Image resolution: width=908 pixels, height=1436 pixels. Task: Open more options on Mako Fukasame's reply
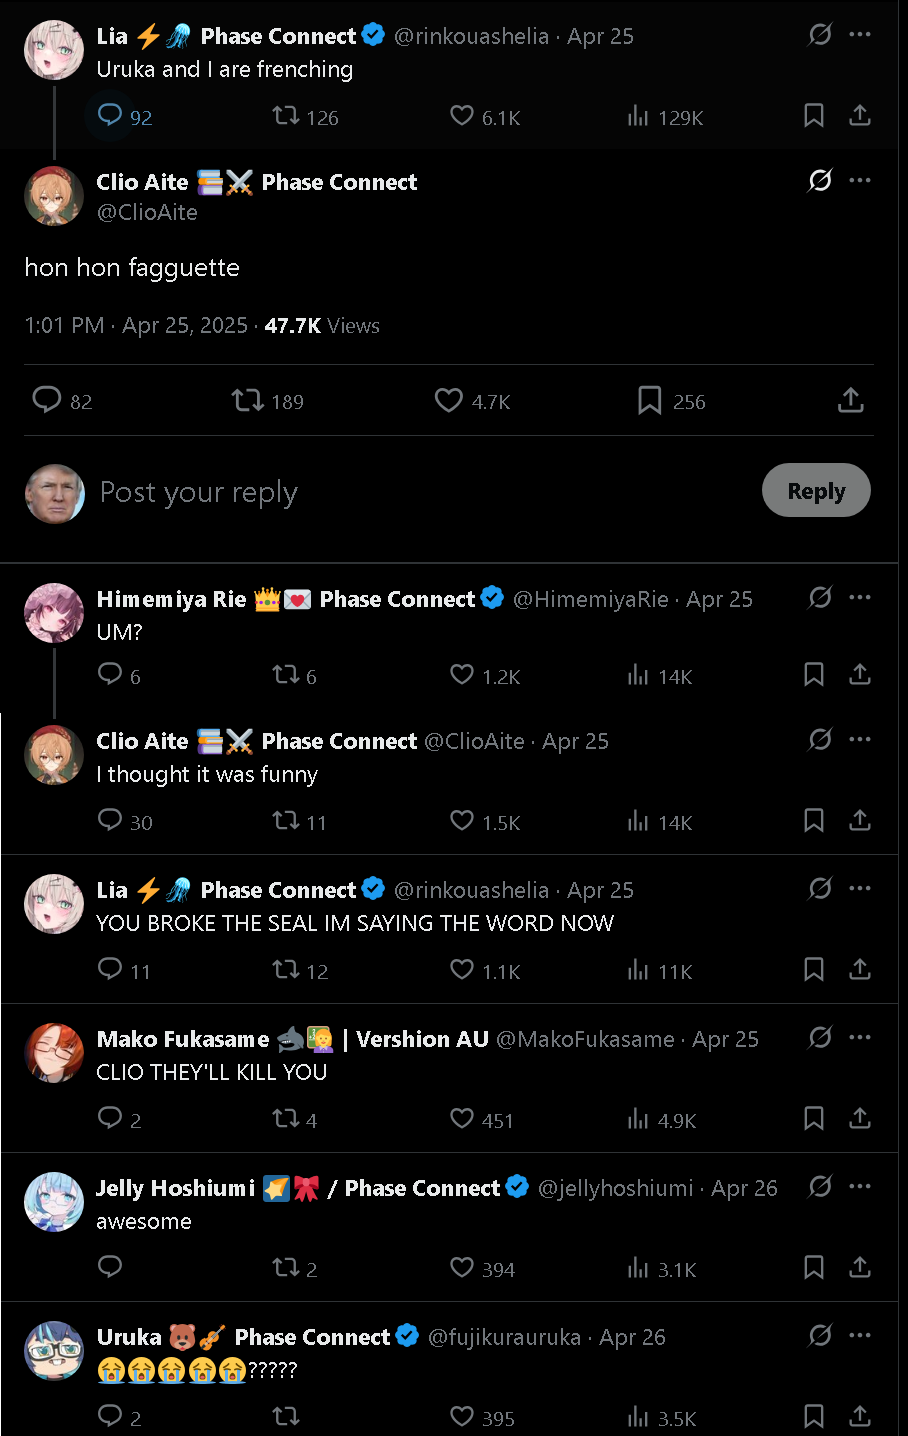[860, 1038]
